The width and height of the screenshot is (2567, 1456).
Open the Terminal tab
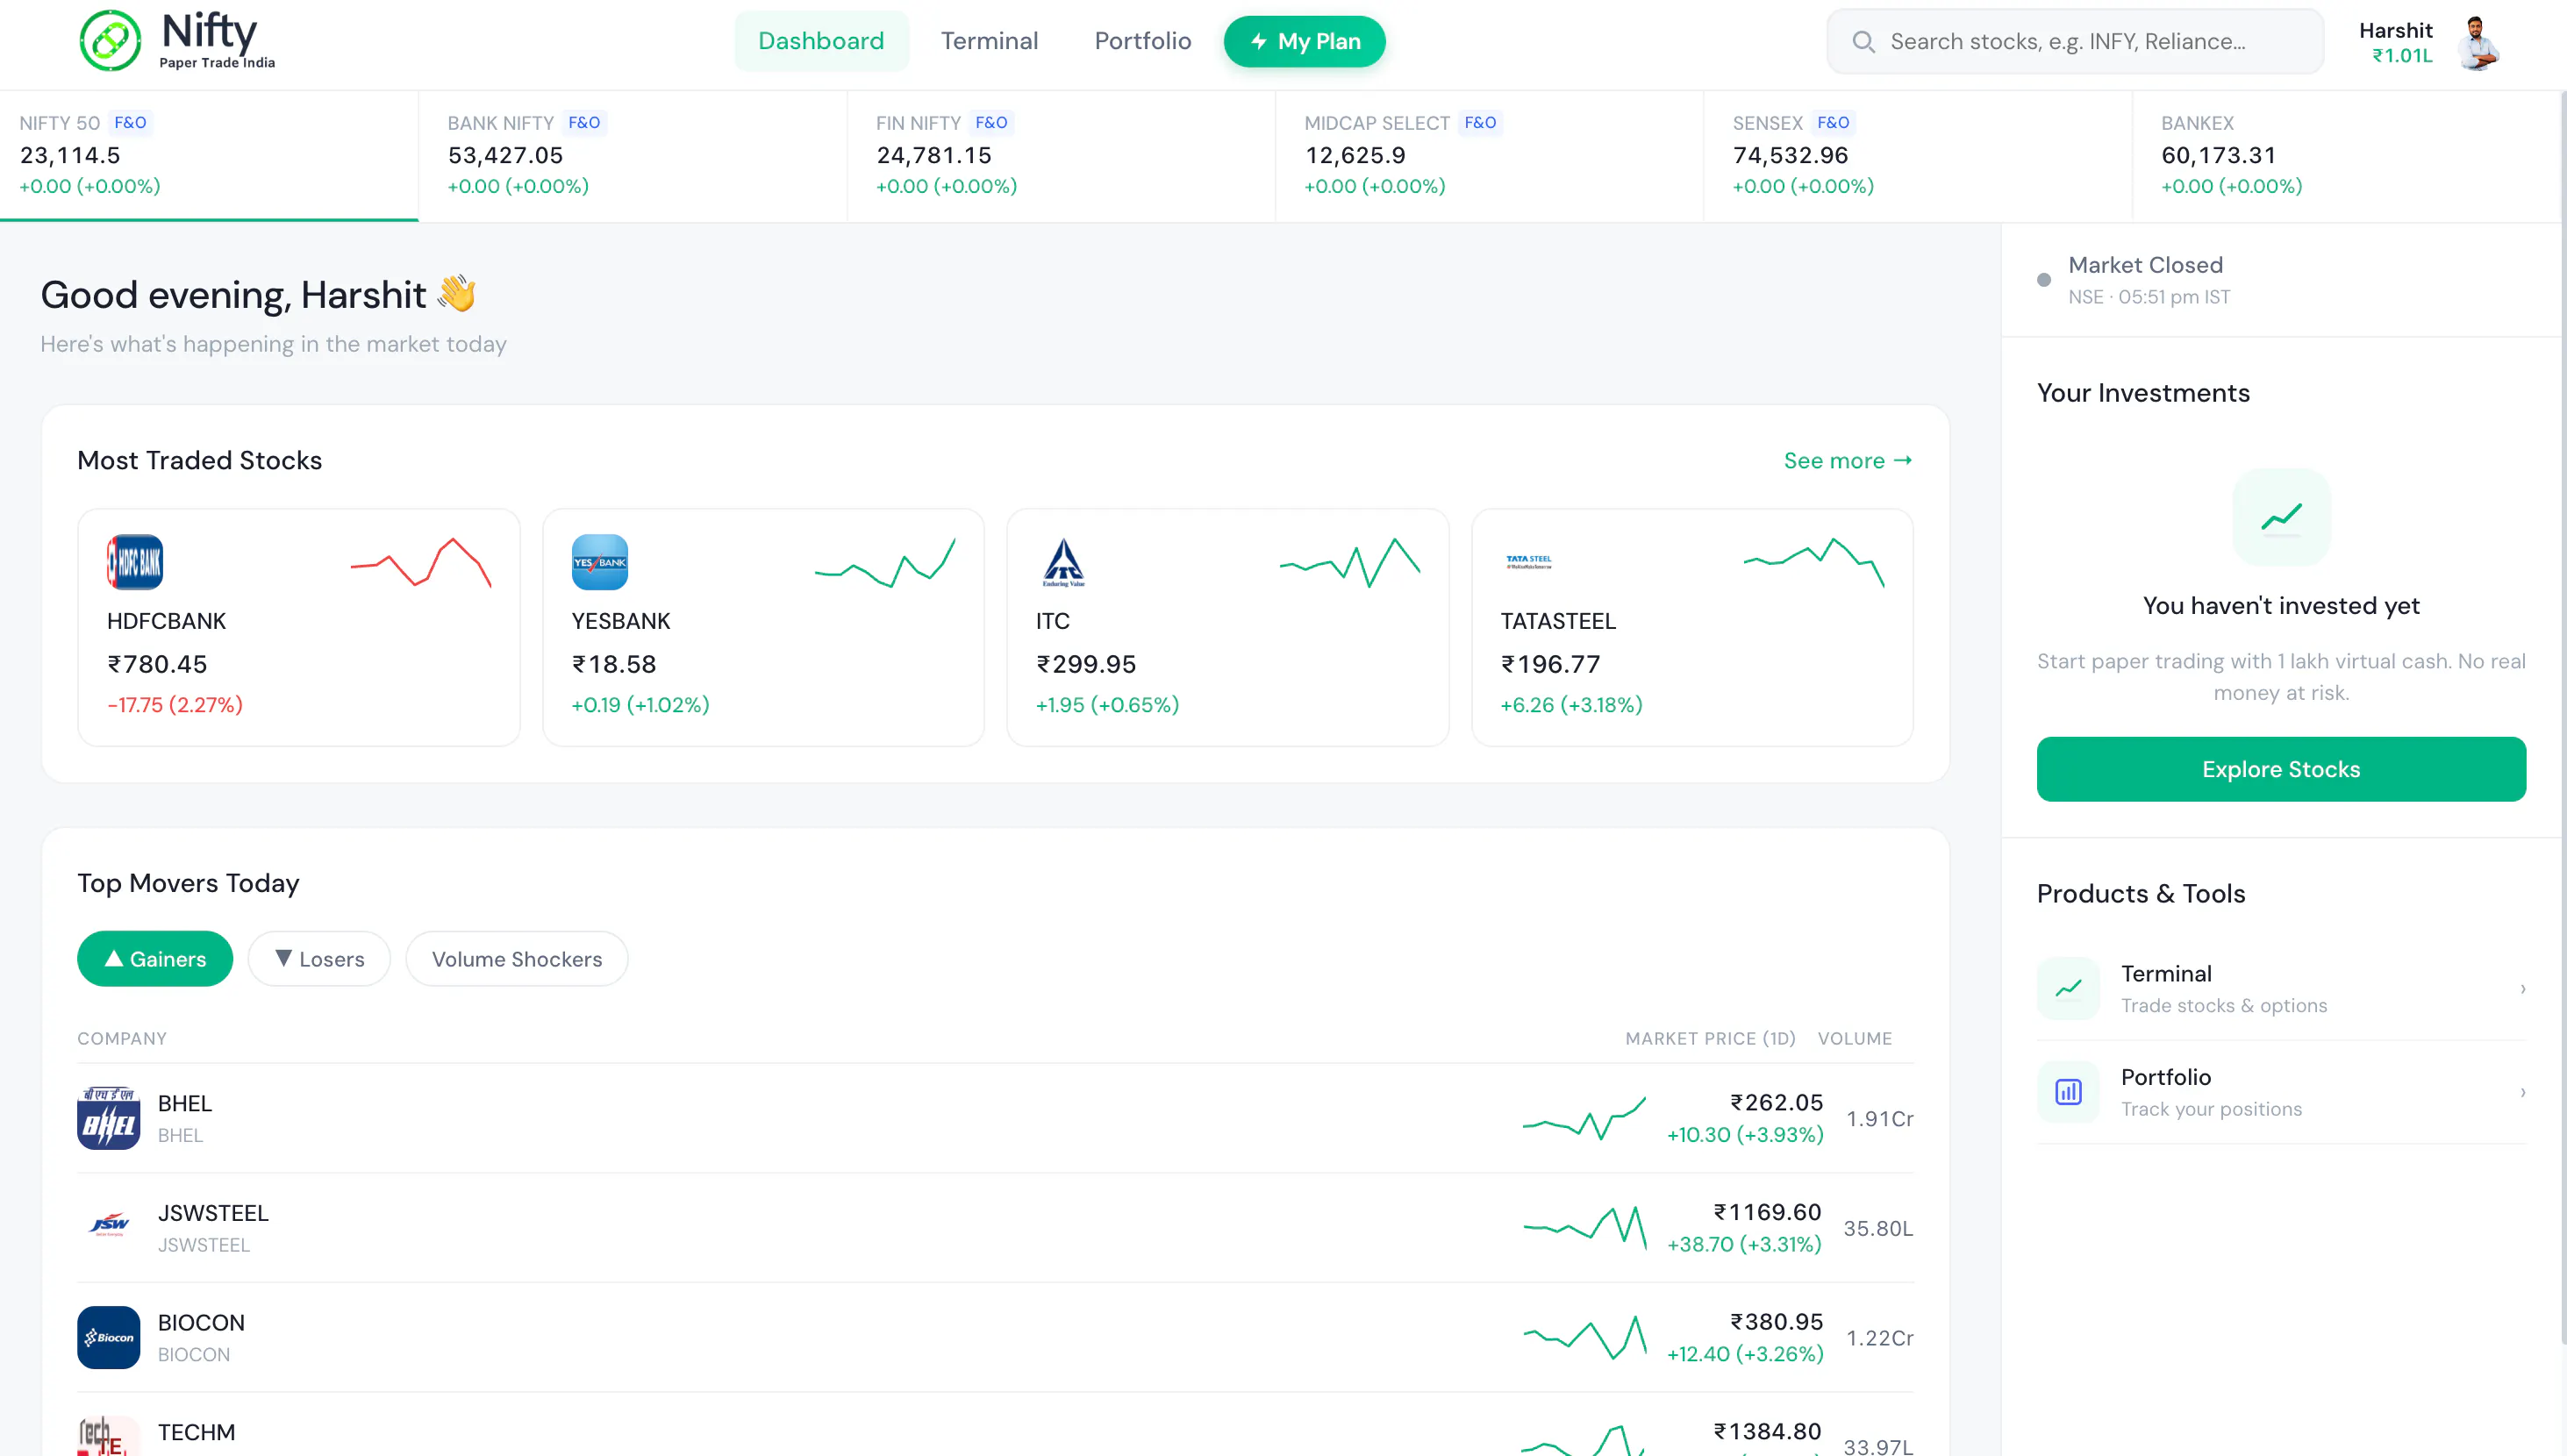pos(989,41)
